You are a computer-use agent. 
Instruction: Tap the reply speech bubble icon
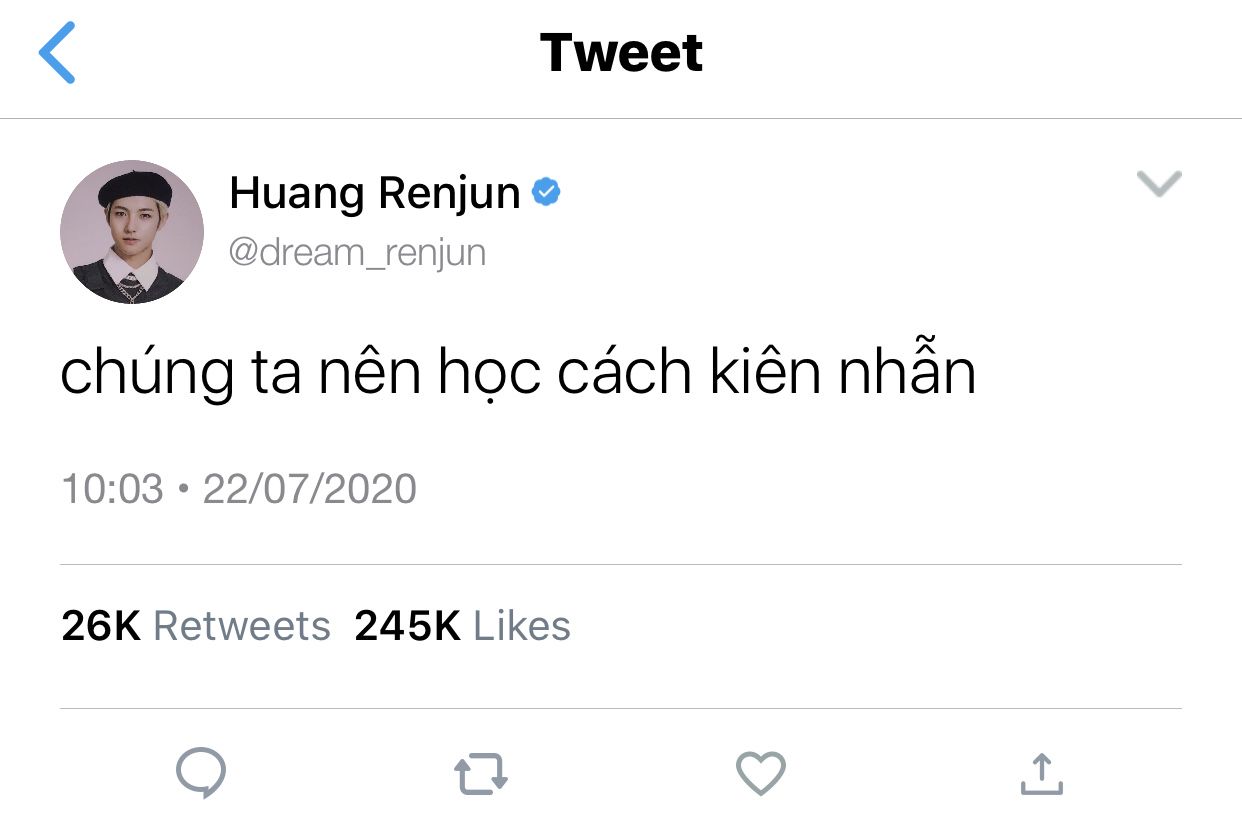[201, 774]
